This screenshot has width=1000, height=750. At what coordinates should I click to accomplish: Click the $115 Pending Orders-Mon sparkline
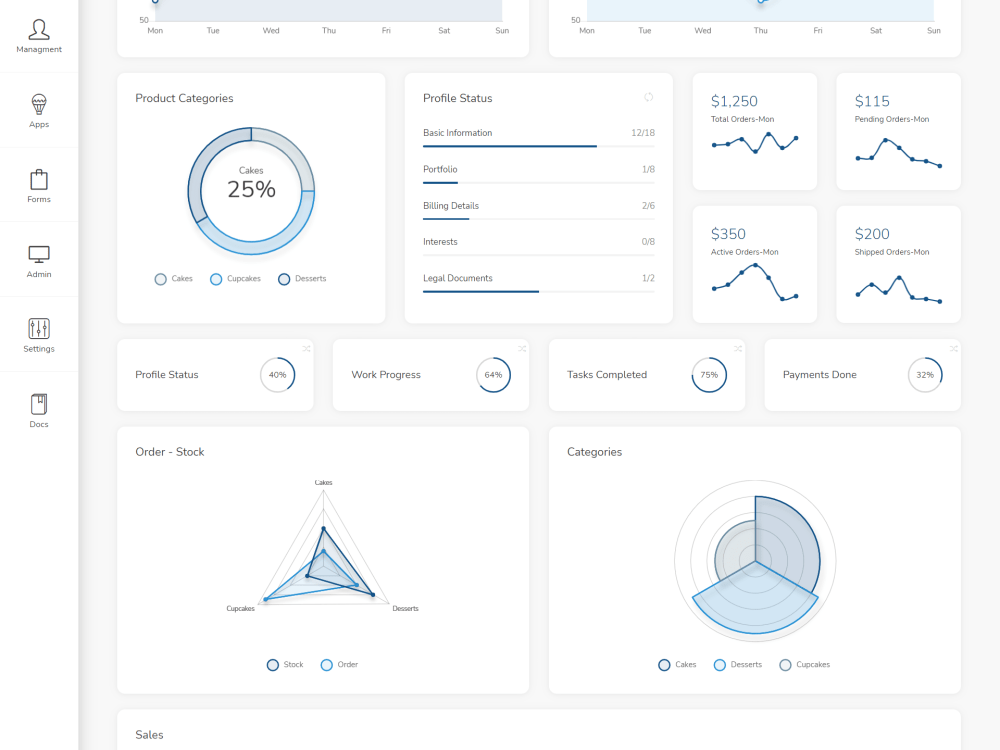tap(899, 152)
